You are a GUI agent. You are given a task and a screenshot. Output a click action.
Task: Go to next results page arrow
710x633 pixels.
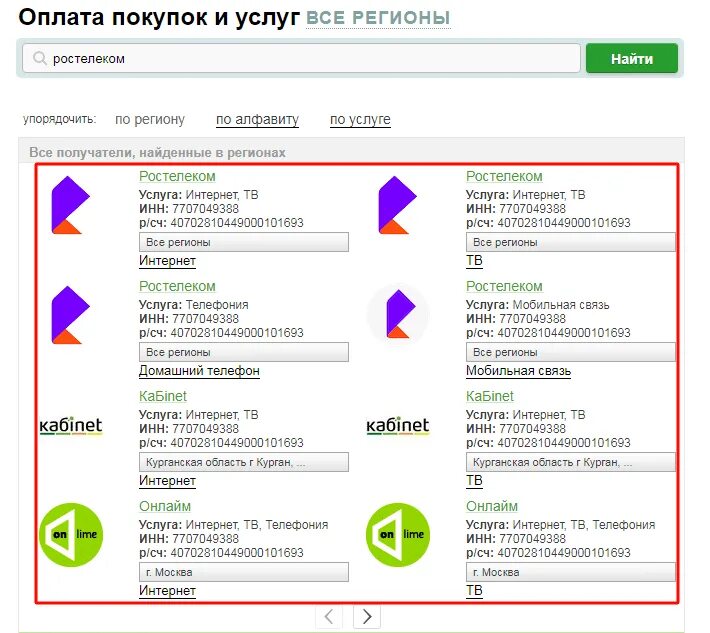pyautogui.click(x=367, y=616)
